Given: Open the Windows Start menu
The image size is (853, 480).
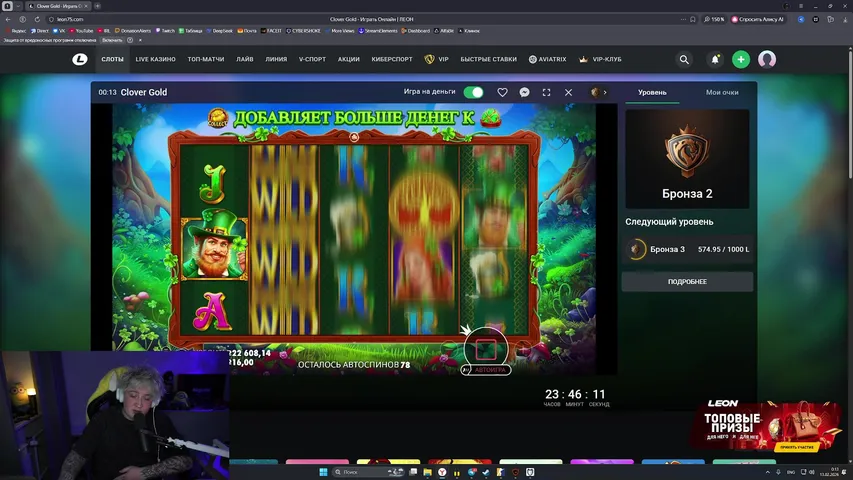Looking at the screenshot, I should pyautogui.click(x=323, y=471).
